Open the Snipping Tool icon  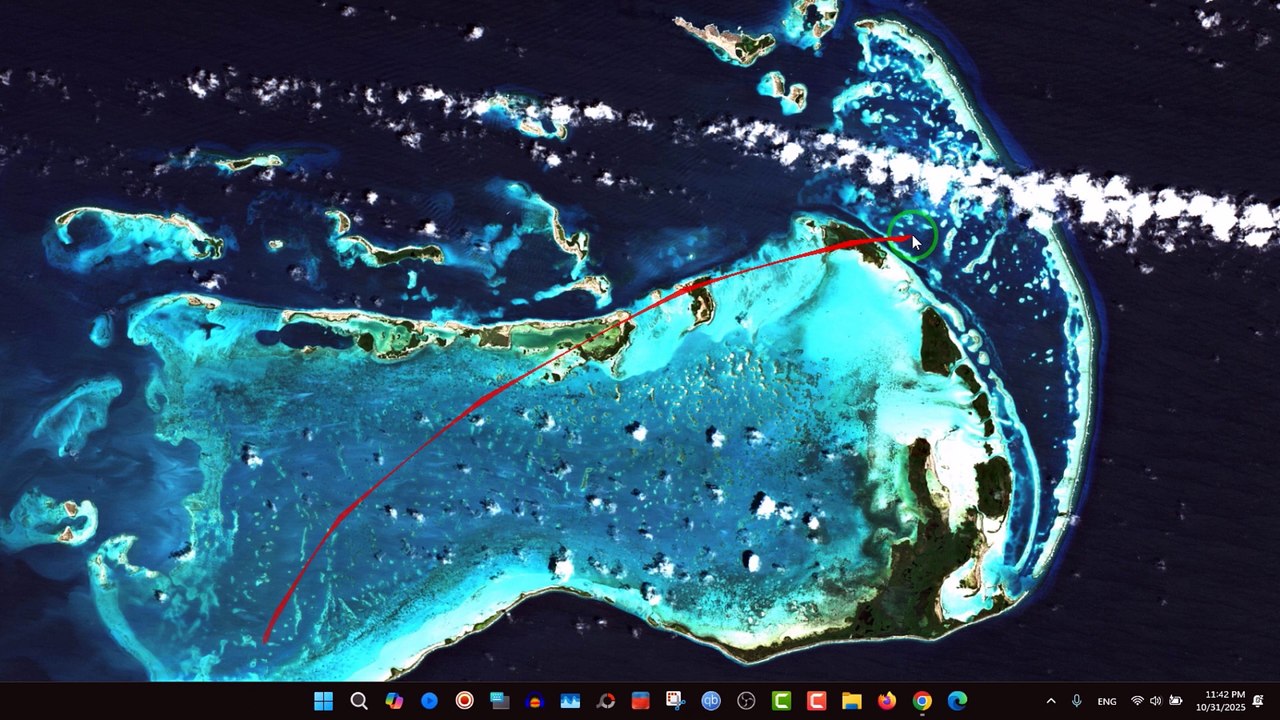coord(675,701)
